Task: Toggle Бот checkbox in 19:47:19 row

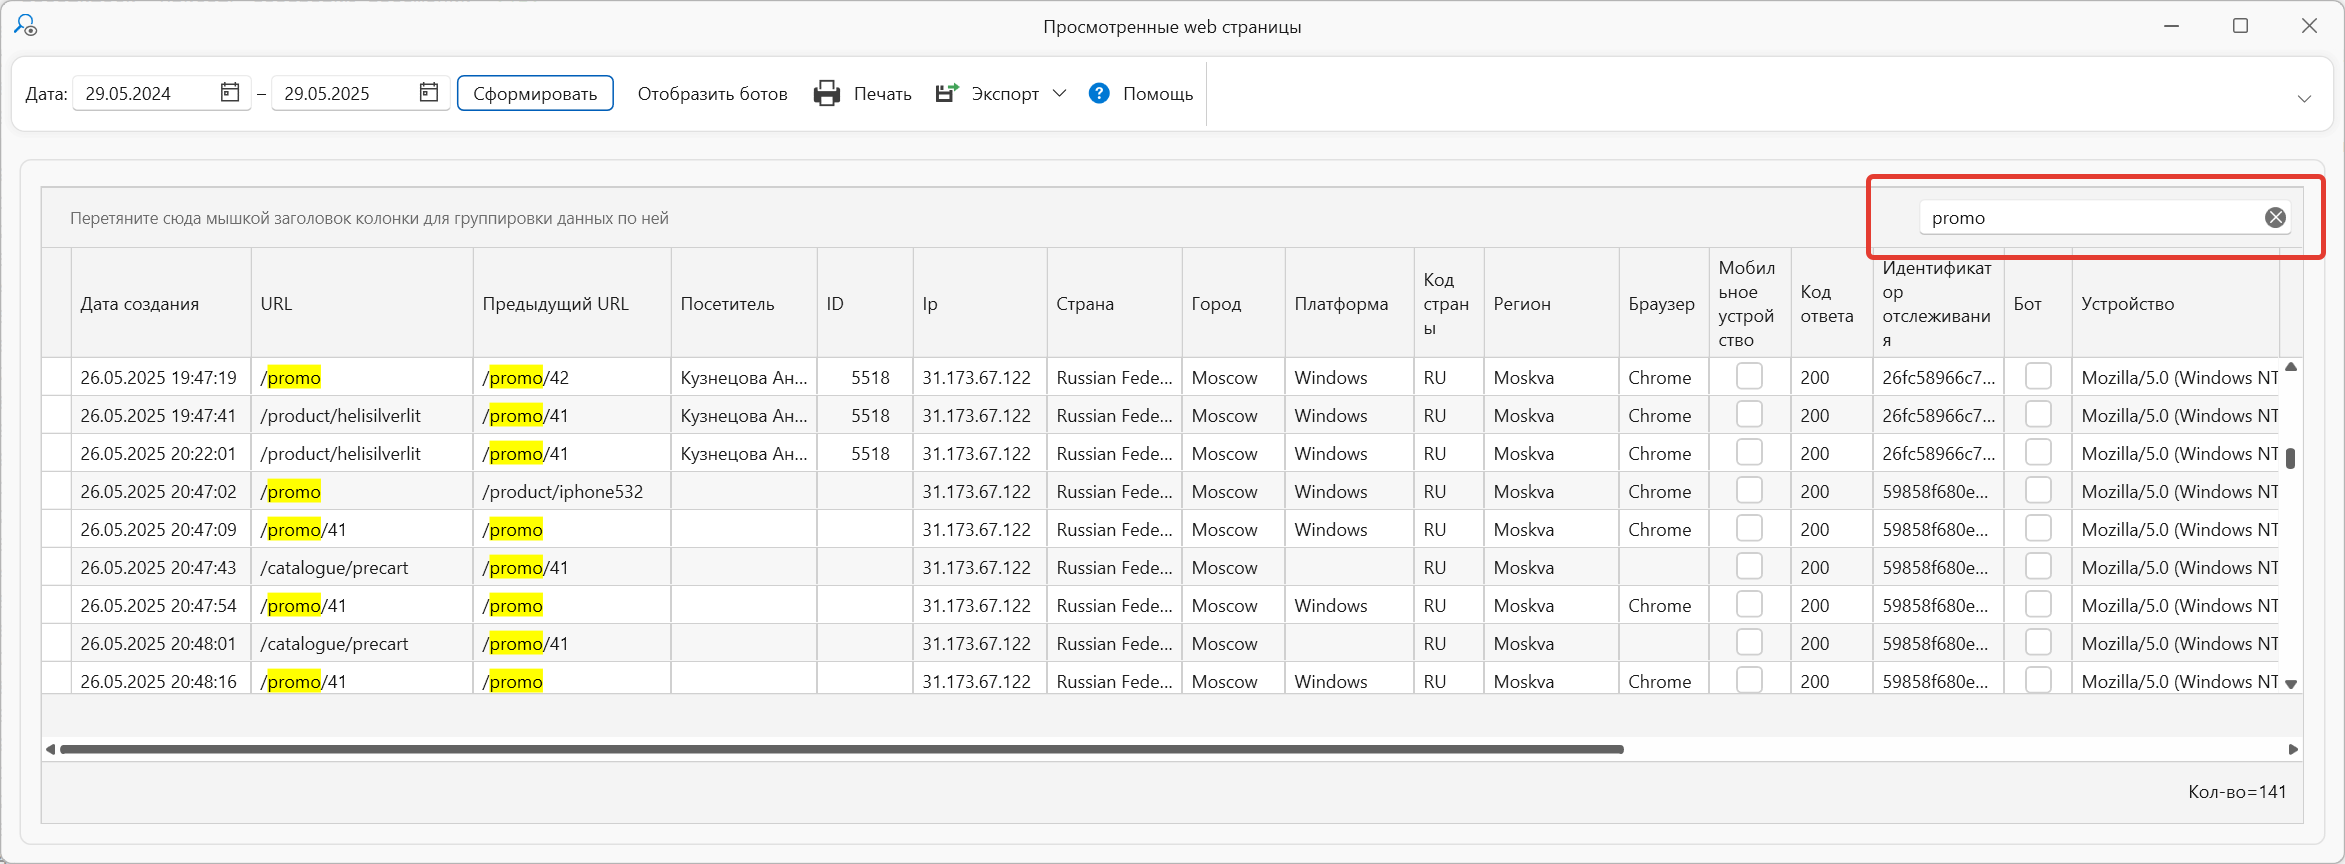Action: coord(2038,376)
